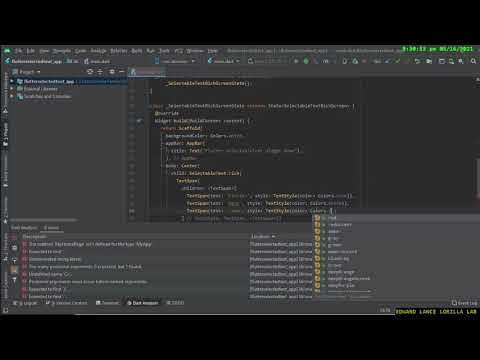The width and height of the screenshot is (480, 360).
Task: Open the Navigate menu
Action: (62, 51)
